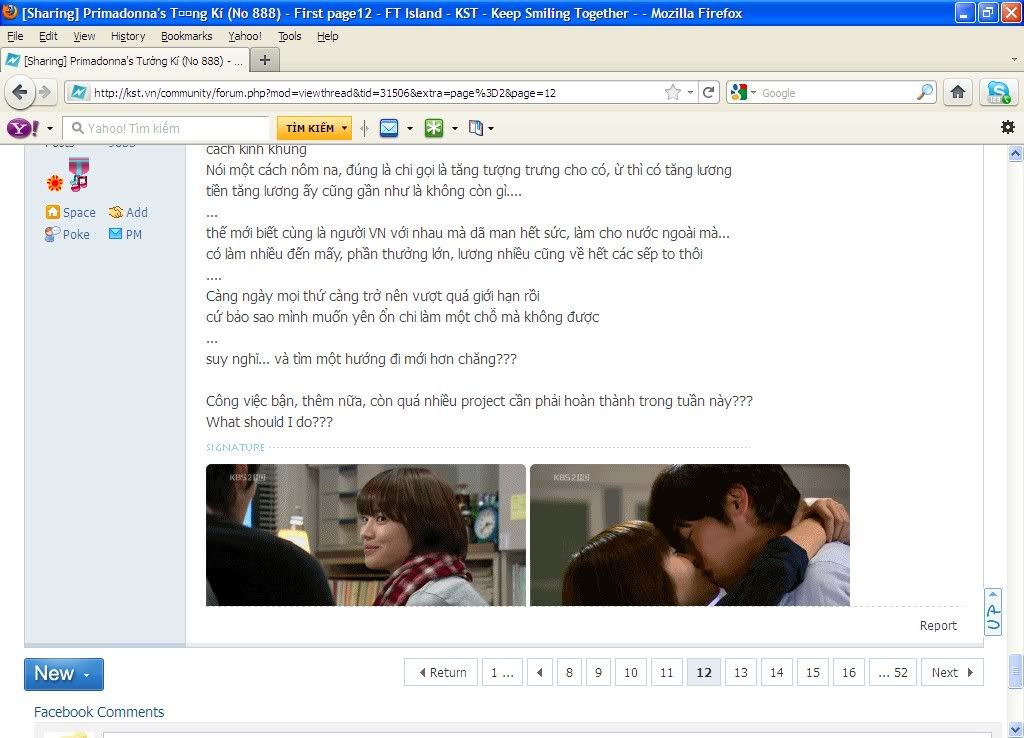Open Yahoo toolbar settings gear
This screenshot has height=738, width=1024.
(1008, 127)
